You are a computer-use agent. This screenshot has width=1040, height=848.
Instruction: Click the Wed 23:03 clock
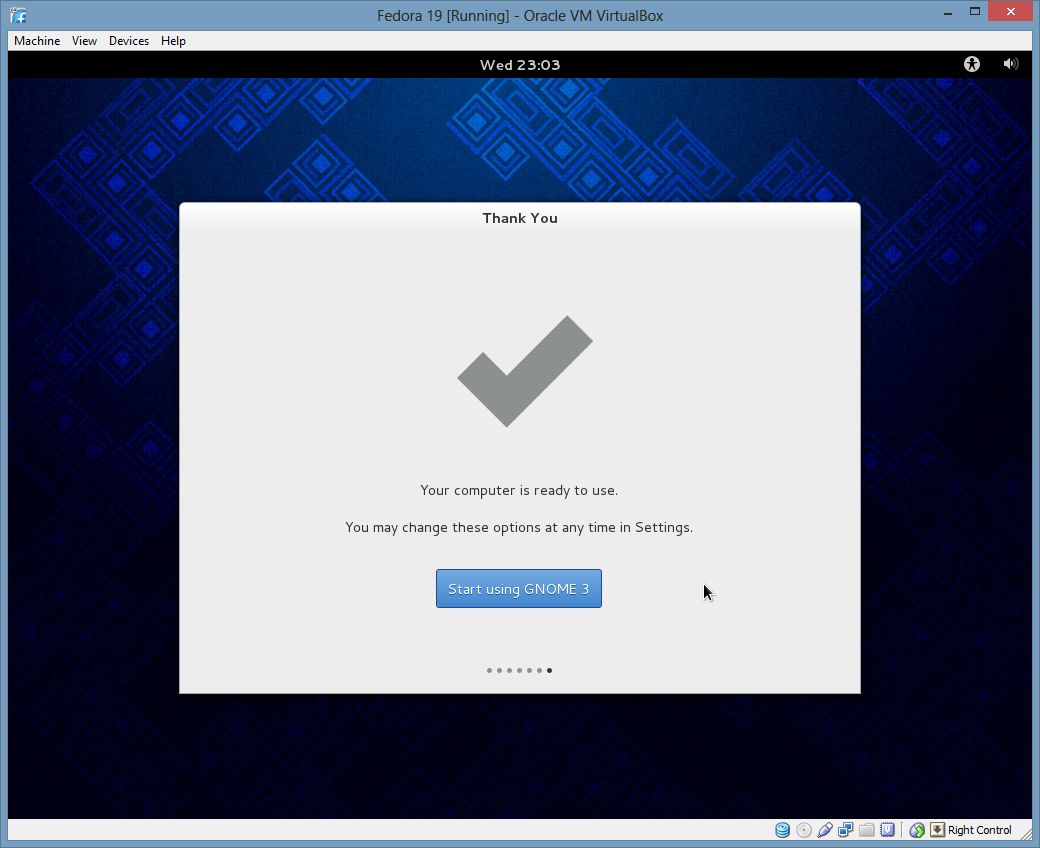point(520,65)
